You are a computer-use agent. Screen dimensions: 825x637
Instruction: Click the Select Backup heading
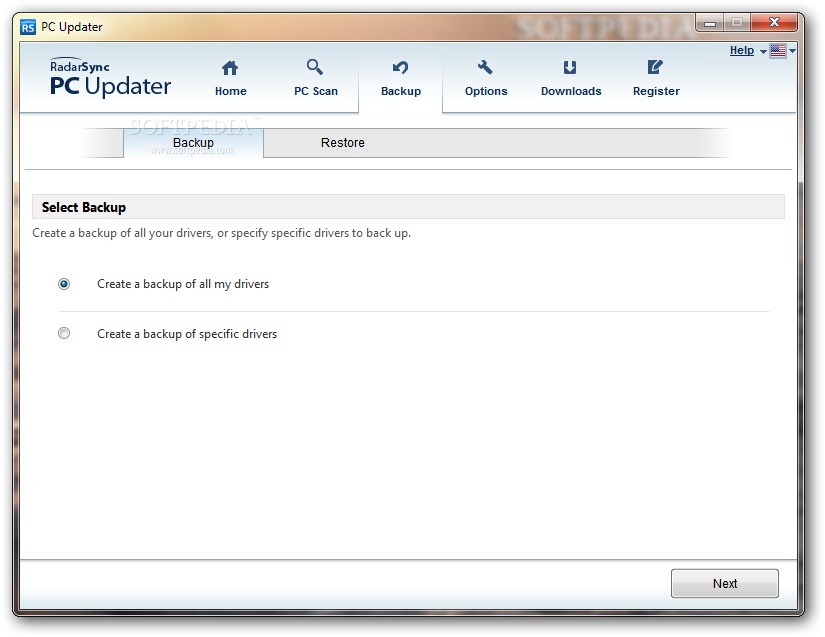pos(84,207)
